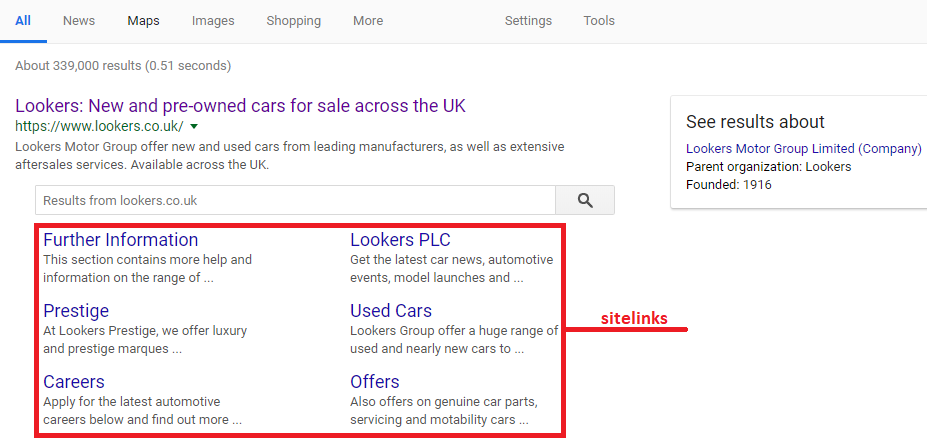Open the Used Cars sitelink
Screen dimensions: 927x446
391,311
